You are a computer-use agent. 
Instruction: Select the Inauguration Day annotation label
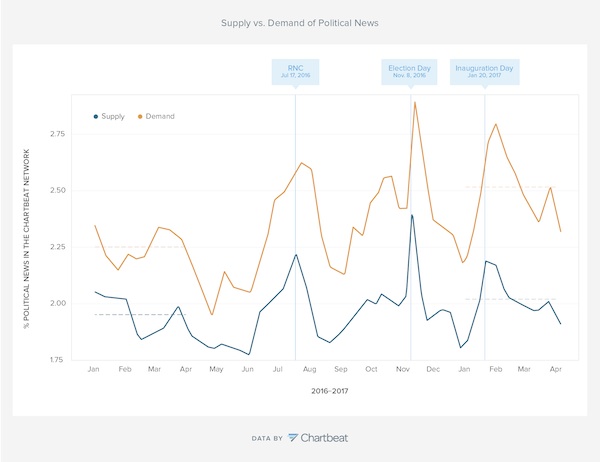[484, 72]
